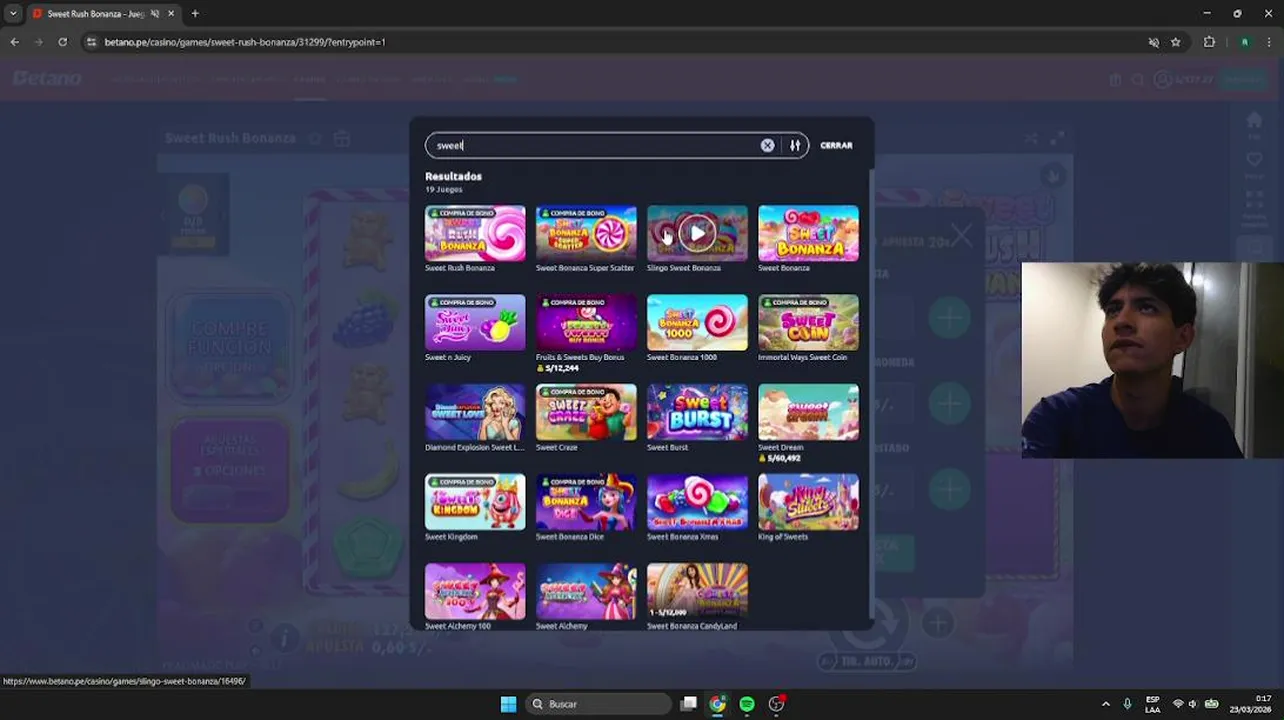The width and height of the screenshot is (1284, 720).
Task: Click the site information icon in address bar
Action: click(x=91, y=42)
